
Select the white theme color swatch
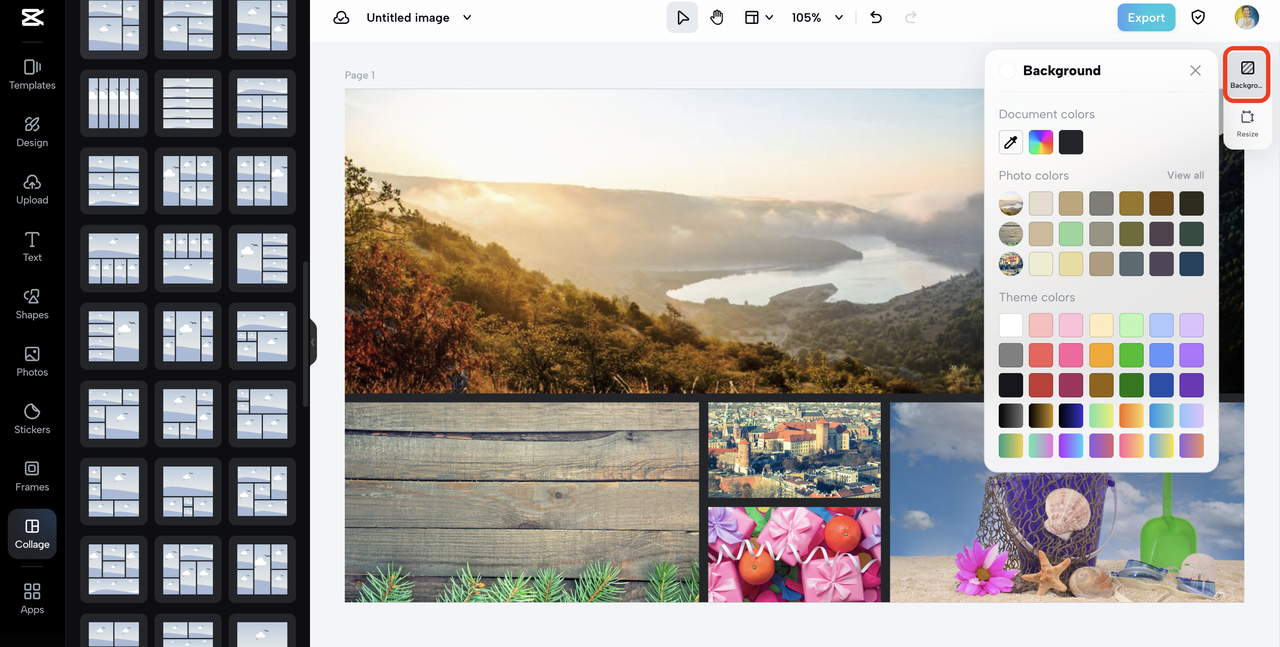[x=1011, y=325]
